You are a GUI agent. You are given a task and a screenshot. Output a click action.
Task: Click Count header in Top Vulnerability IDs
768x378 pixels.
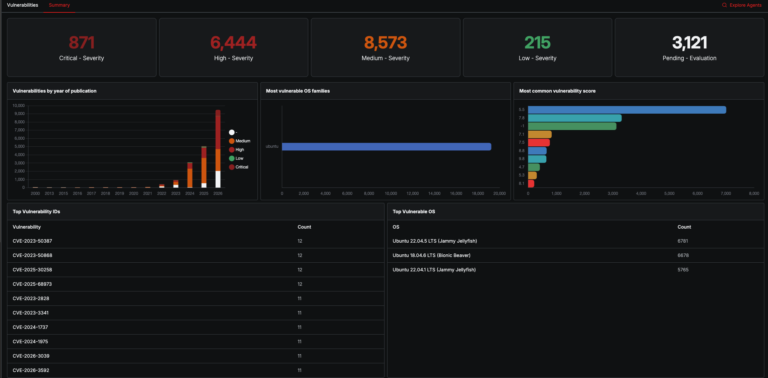click(x=304, y=227)
